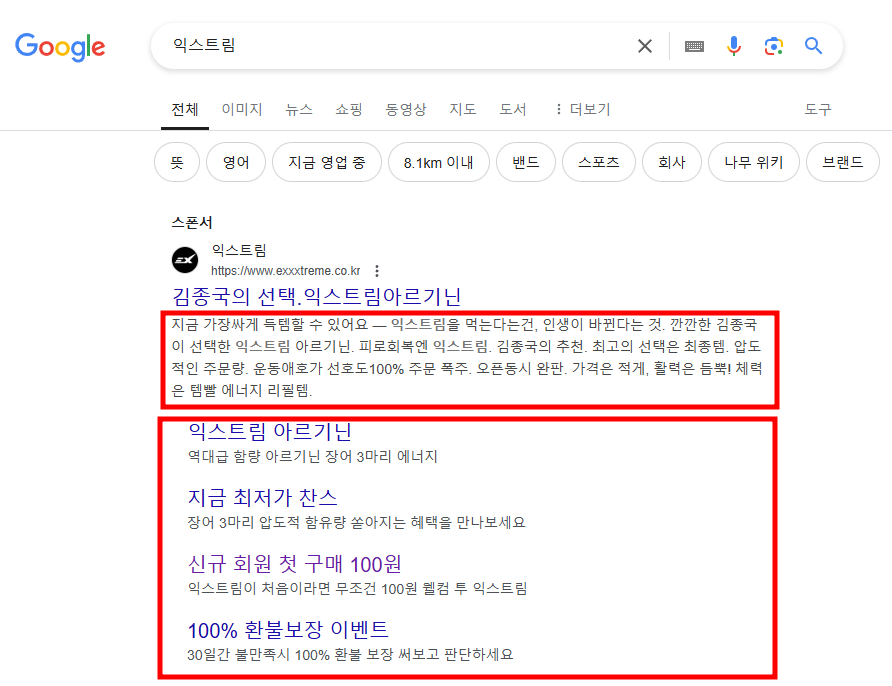This screenshot has width=892, height=686.
Task: Apply the 8.1km 이내 filter chip
Action: (439, 162)
